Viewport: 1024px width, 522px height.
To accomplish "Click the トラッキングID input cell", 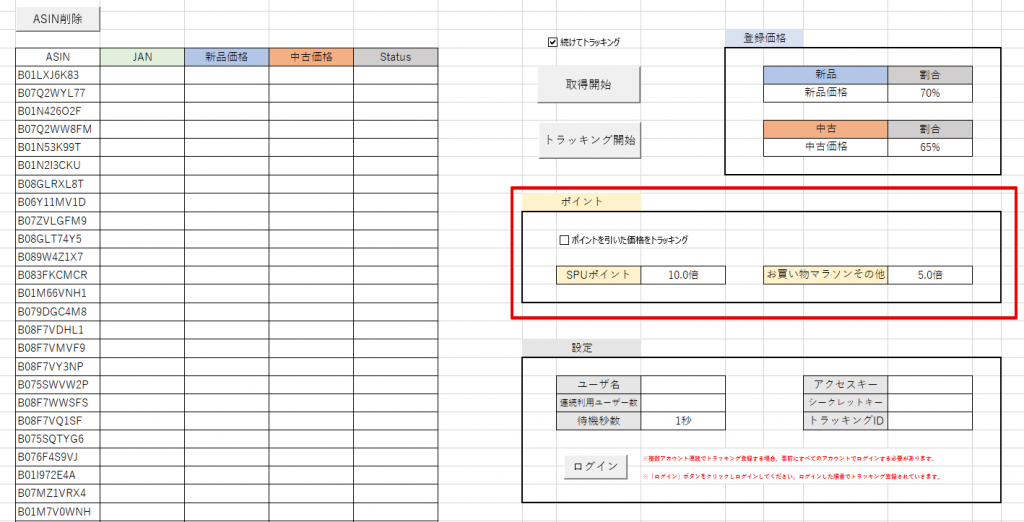I will [929, 421].
